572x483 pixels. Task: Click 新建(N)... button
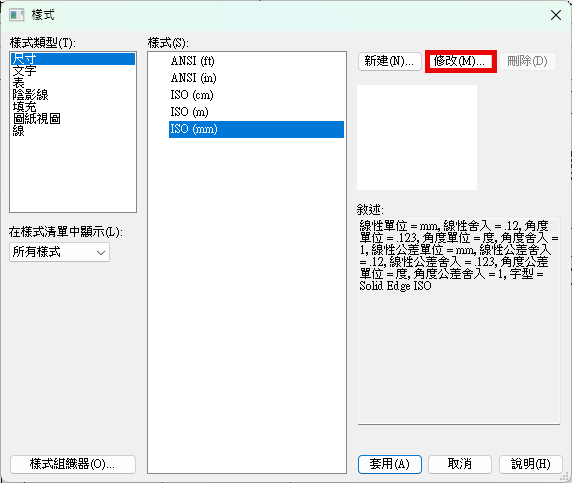(x=389, y=61)
